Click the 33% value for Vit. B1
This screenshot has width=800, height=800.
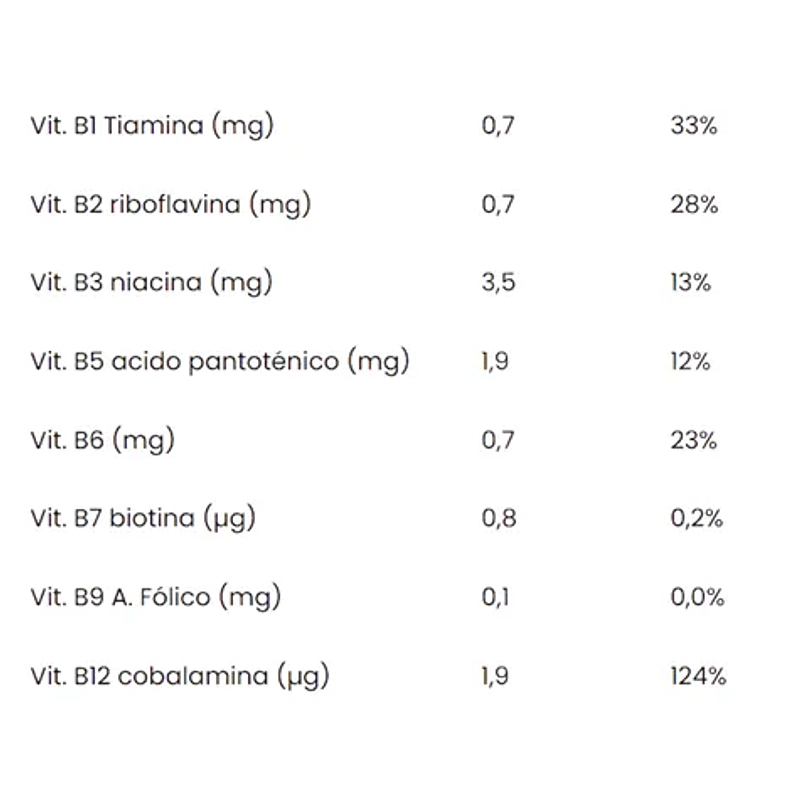[x=694, y=126]
